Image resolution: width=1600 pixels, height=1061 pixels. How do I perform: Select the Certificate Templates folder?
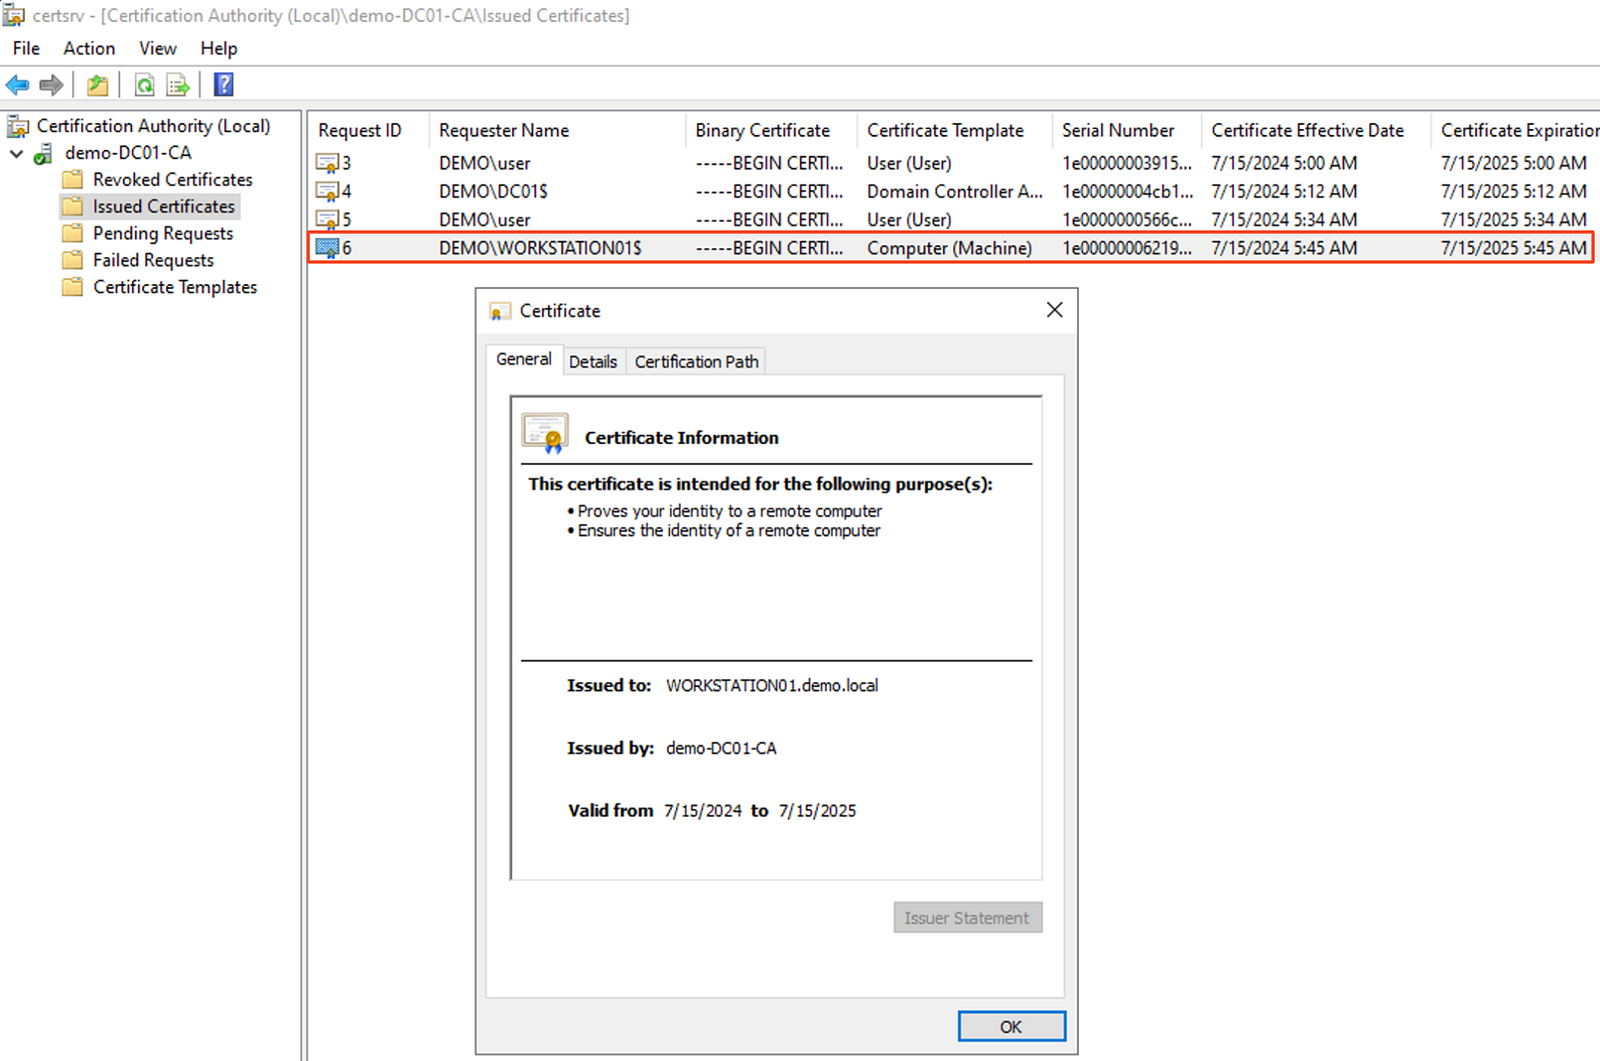[x=174, y=287]
